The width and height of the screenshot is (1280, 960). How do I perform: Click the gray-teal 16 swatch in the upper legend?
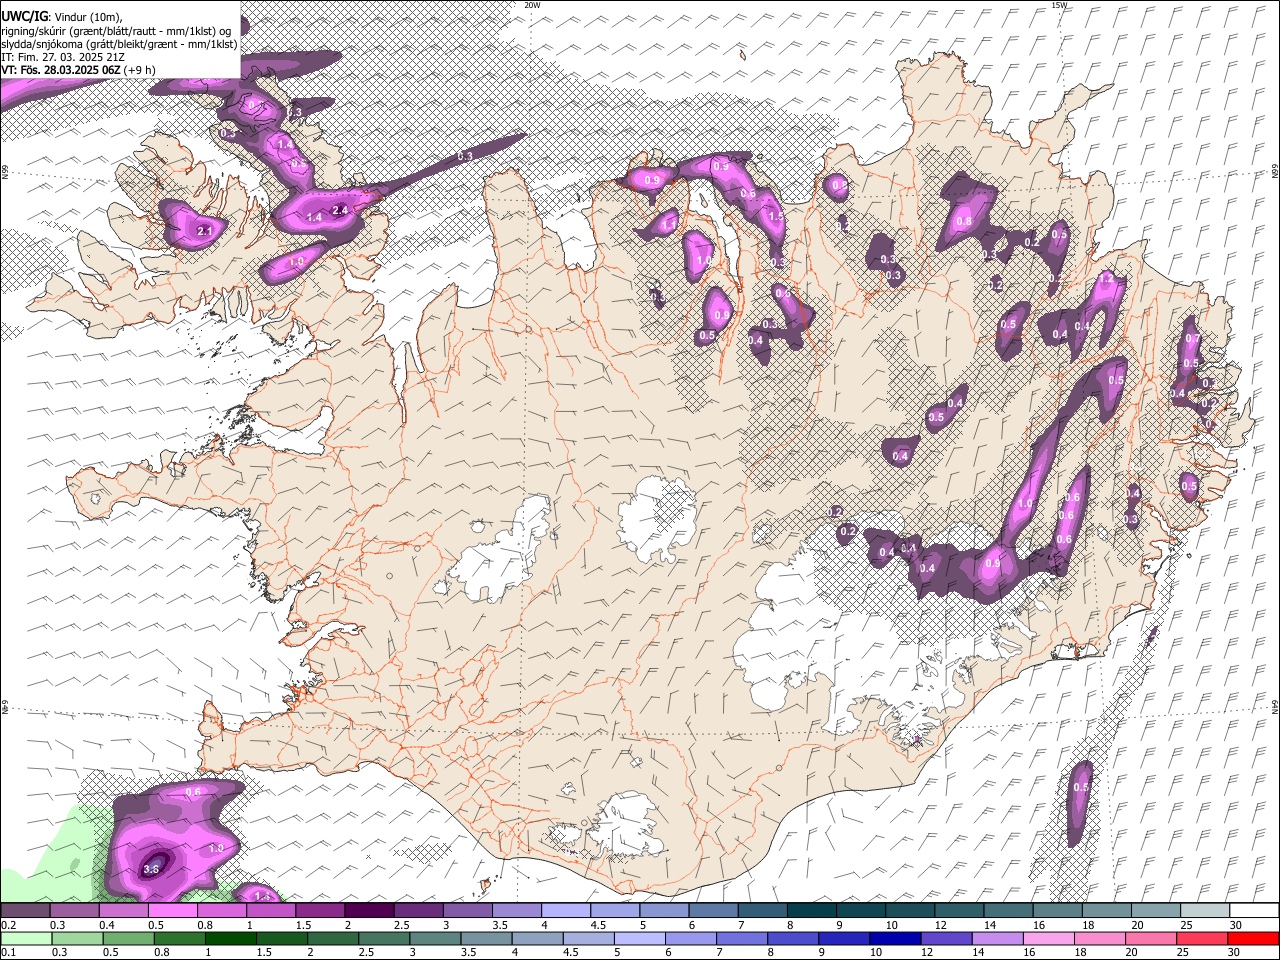tap(1057, 910)
